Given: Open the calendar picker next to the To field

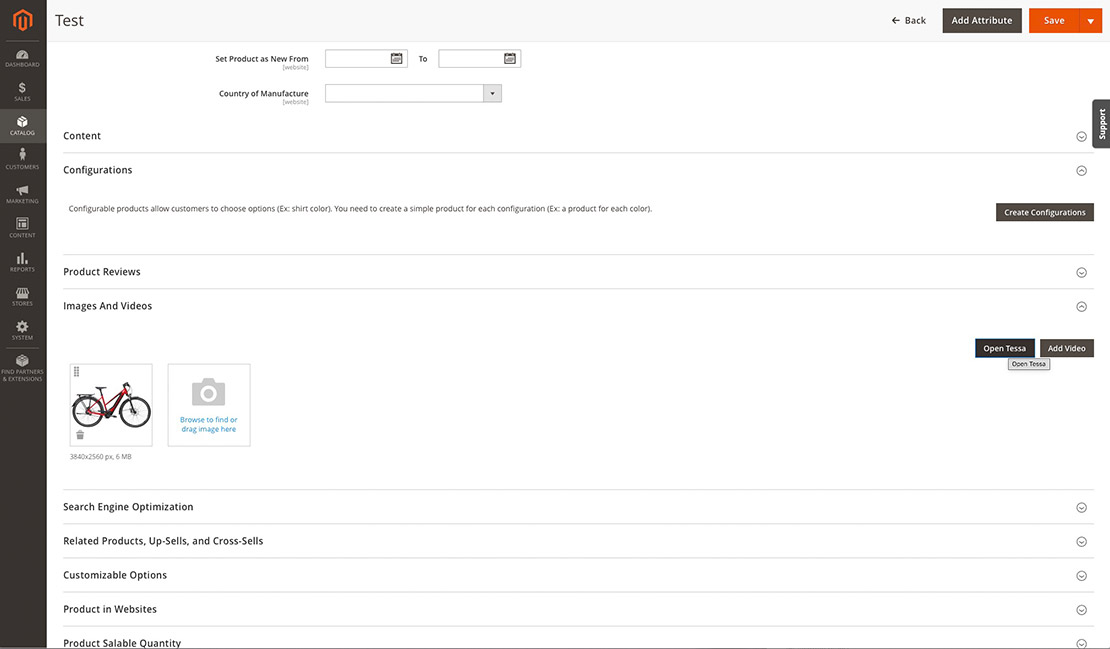Looking at the screenshot, I should click(x=510, y=57).
